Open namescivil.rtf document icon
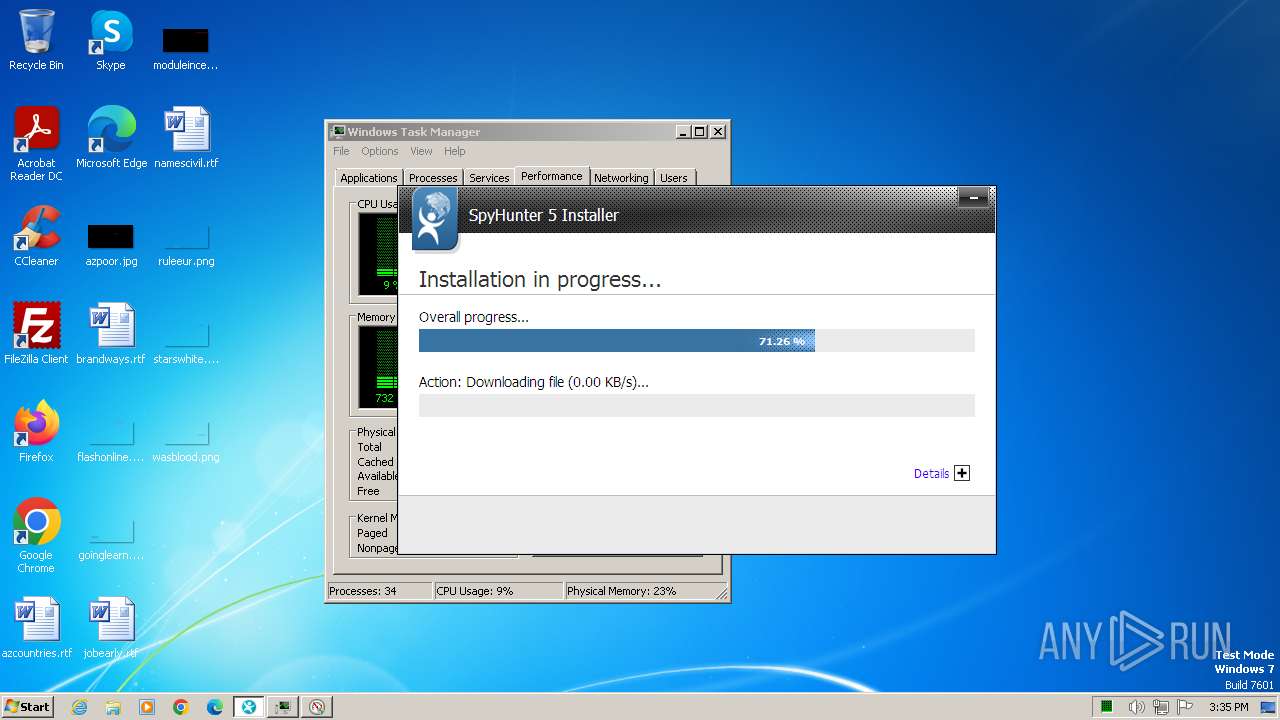 coord(186,137)
